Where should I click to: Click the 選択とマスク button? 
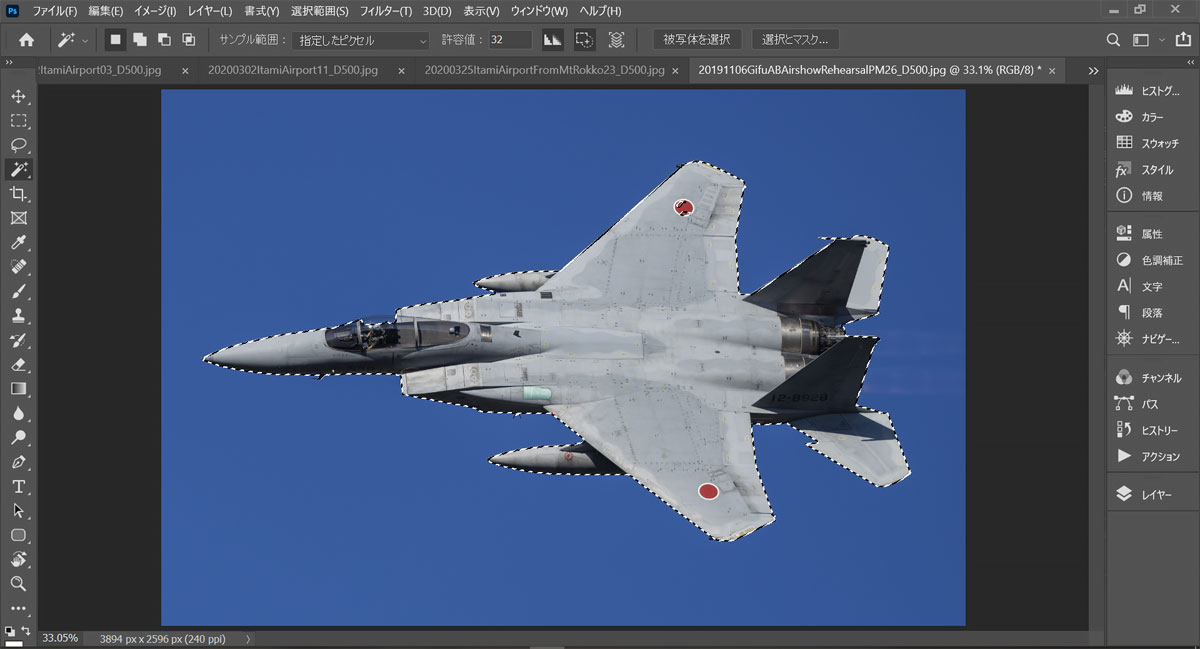[x=795, y=40]
